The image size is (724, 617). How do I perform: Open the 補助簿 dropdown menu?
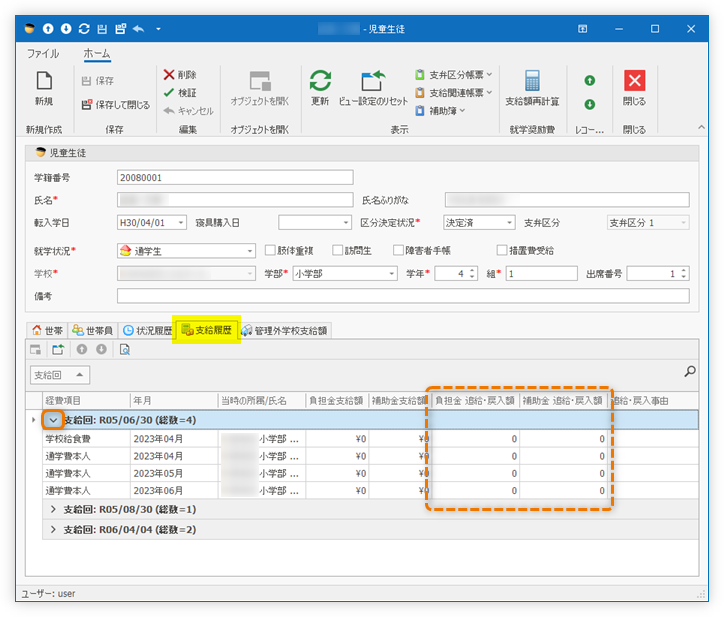point(440,110)
